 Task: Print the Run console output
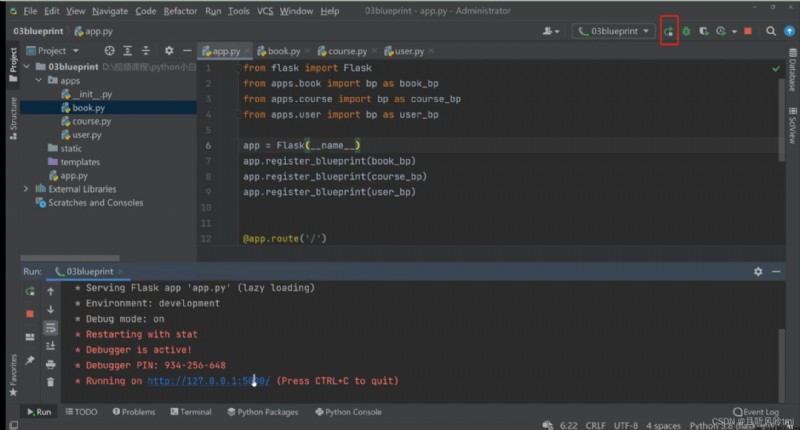tap(51, 364)
